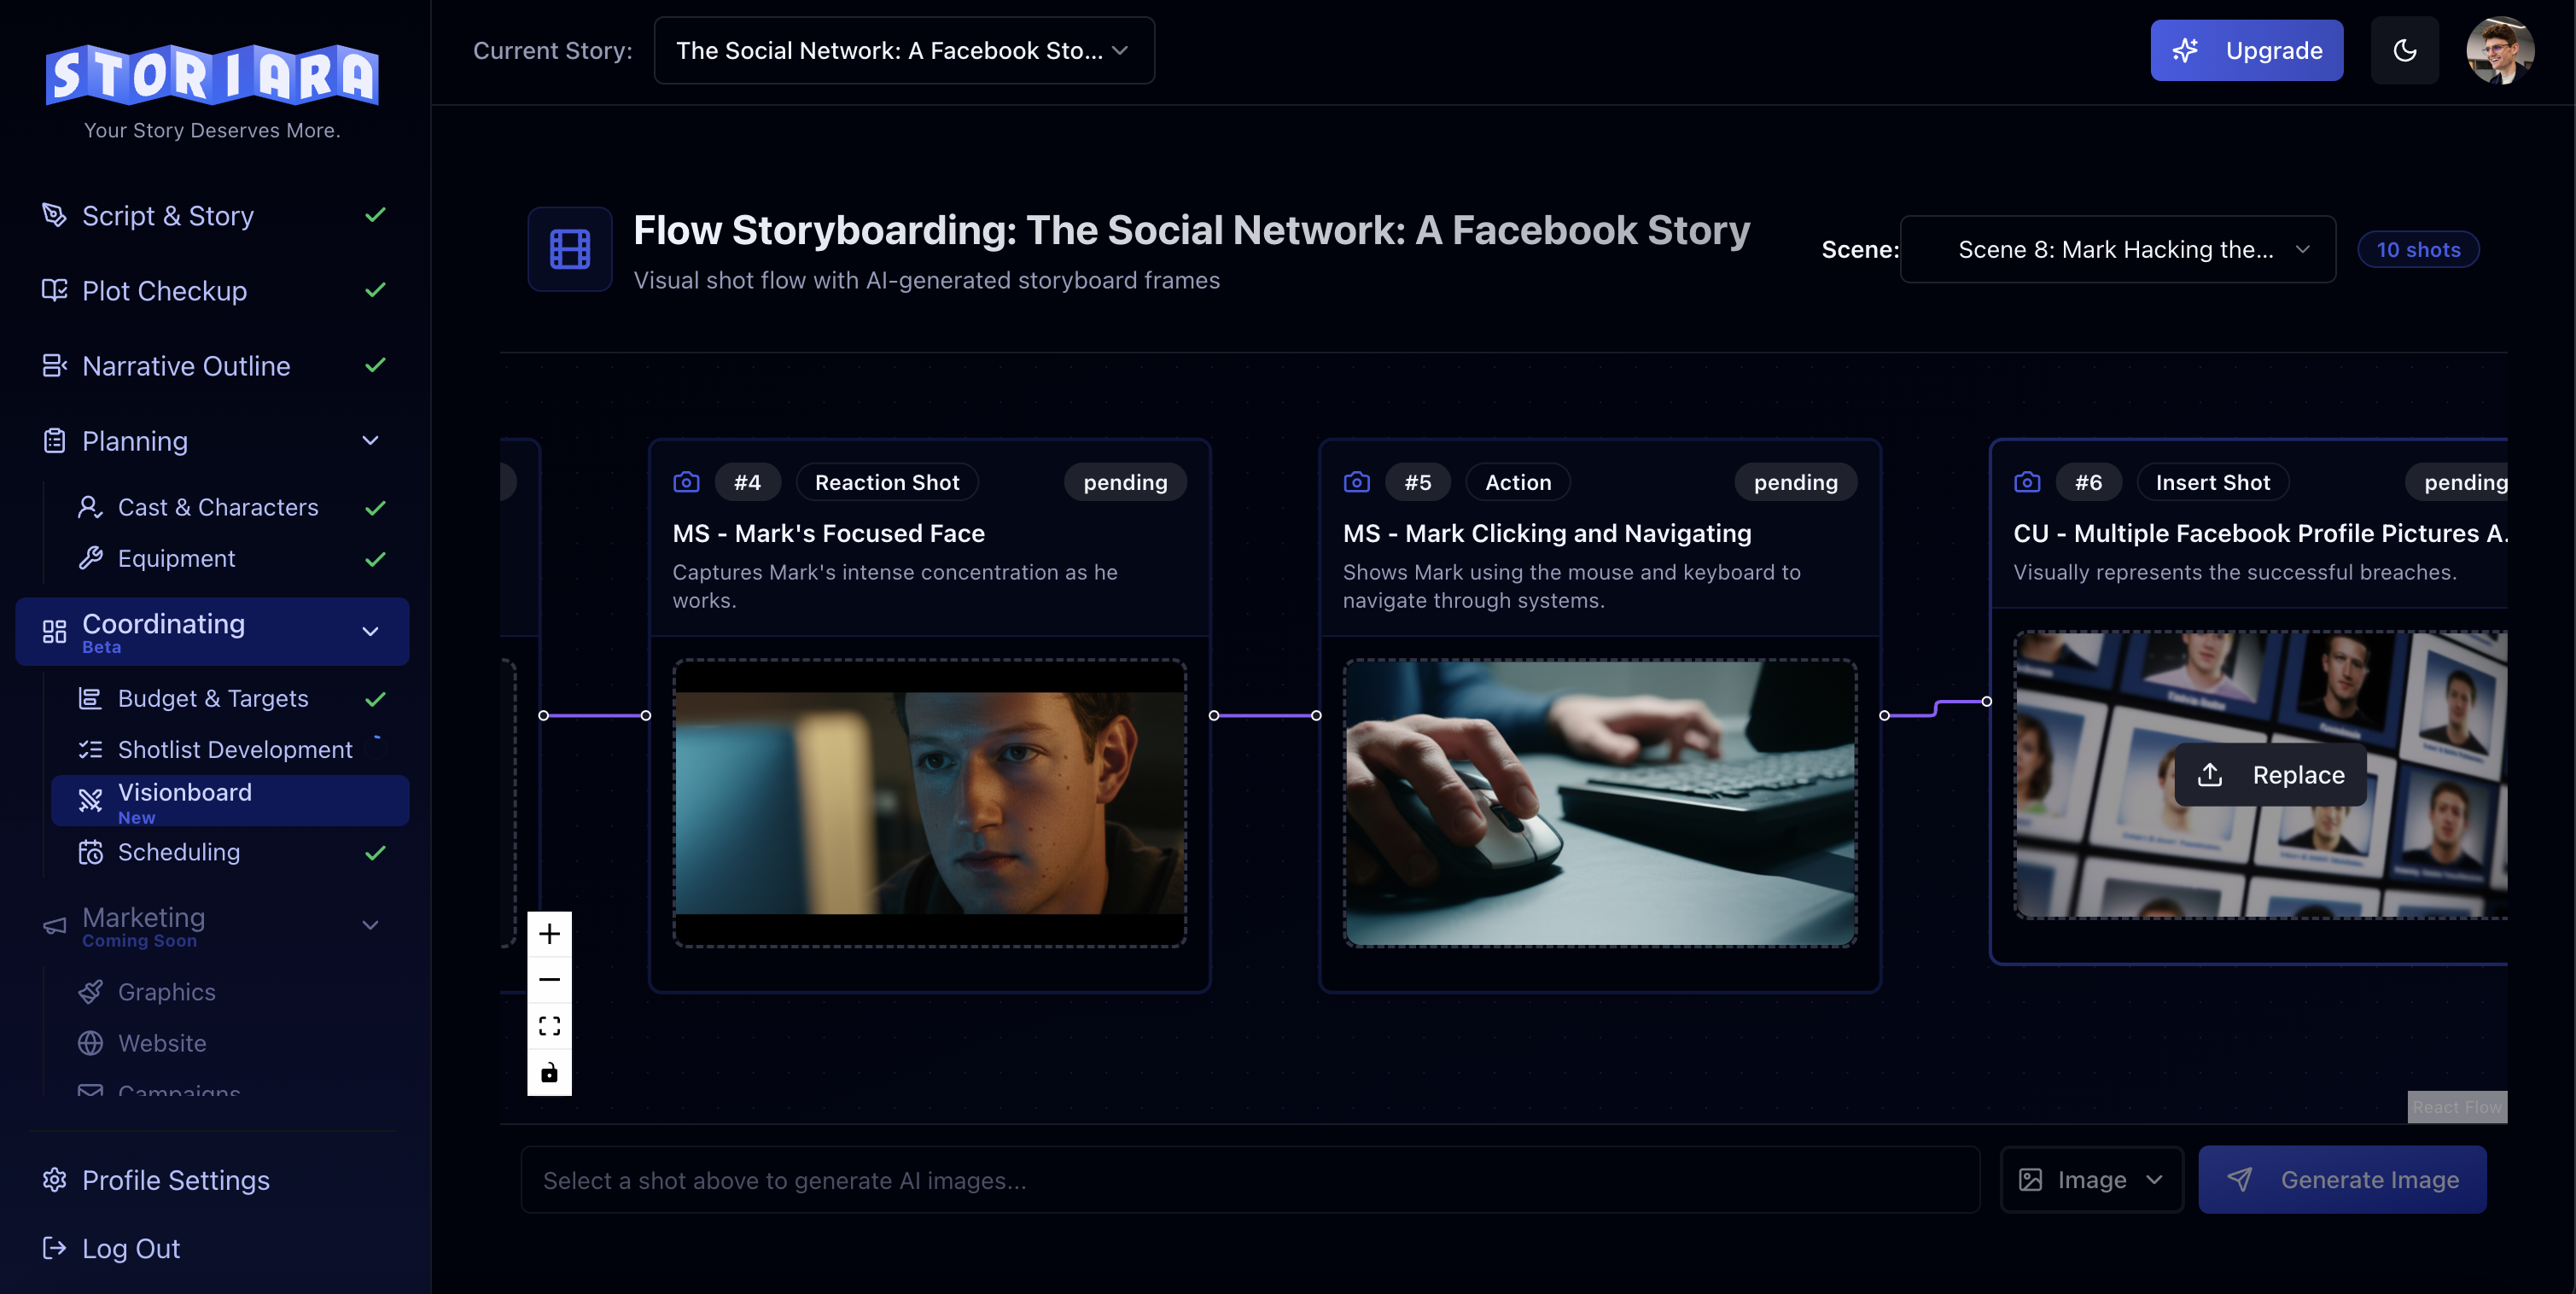Click the Equipment wrench icon
The width and height of the screenshot is (2576, 1294).
click(90, 558)
